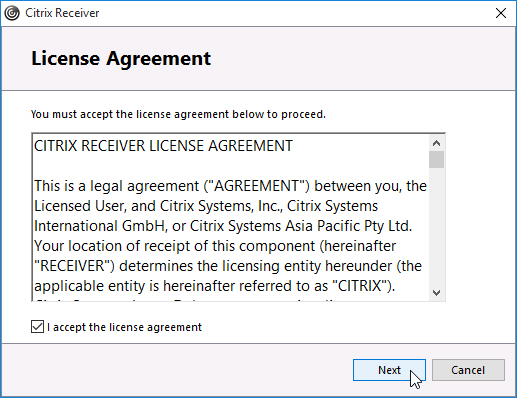Proceed with the Next button
This screenshot has height=398, width=517.
(389, 370)
